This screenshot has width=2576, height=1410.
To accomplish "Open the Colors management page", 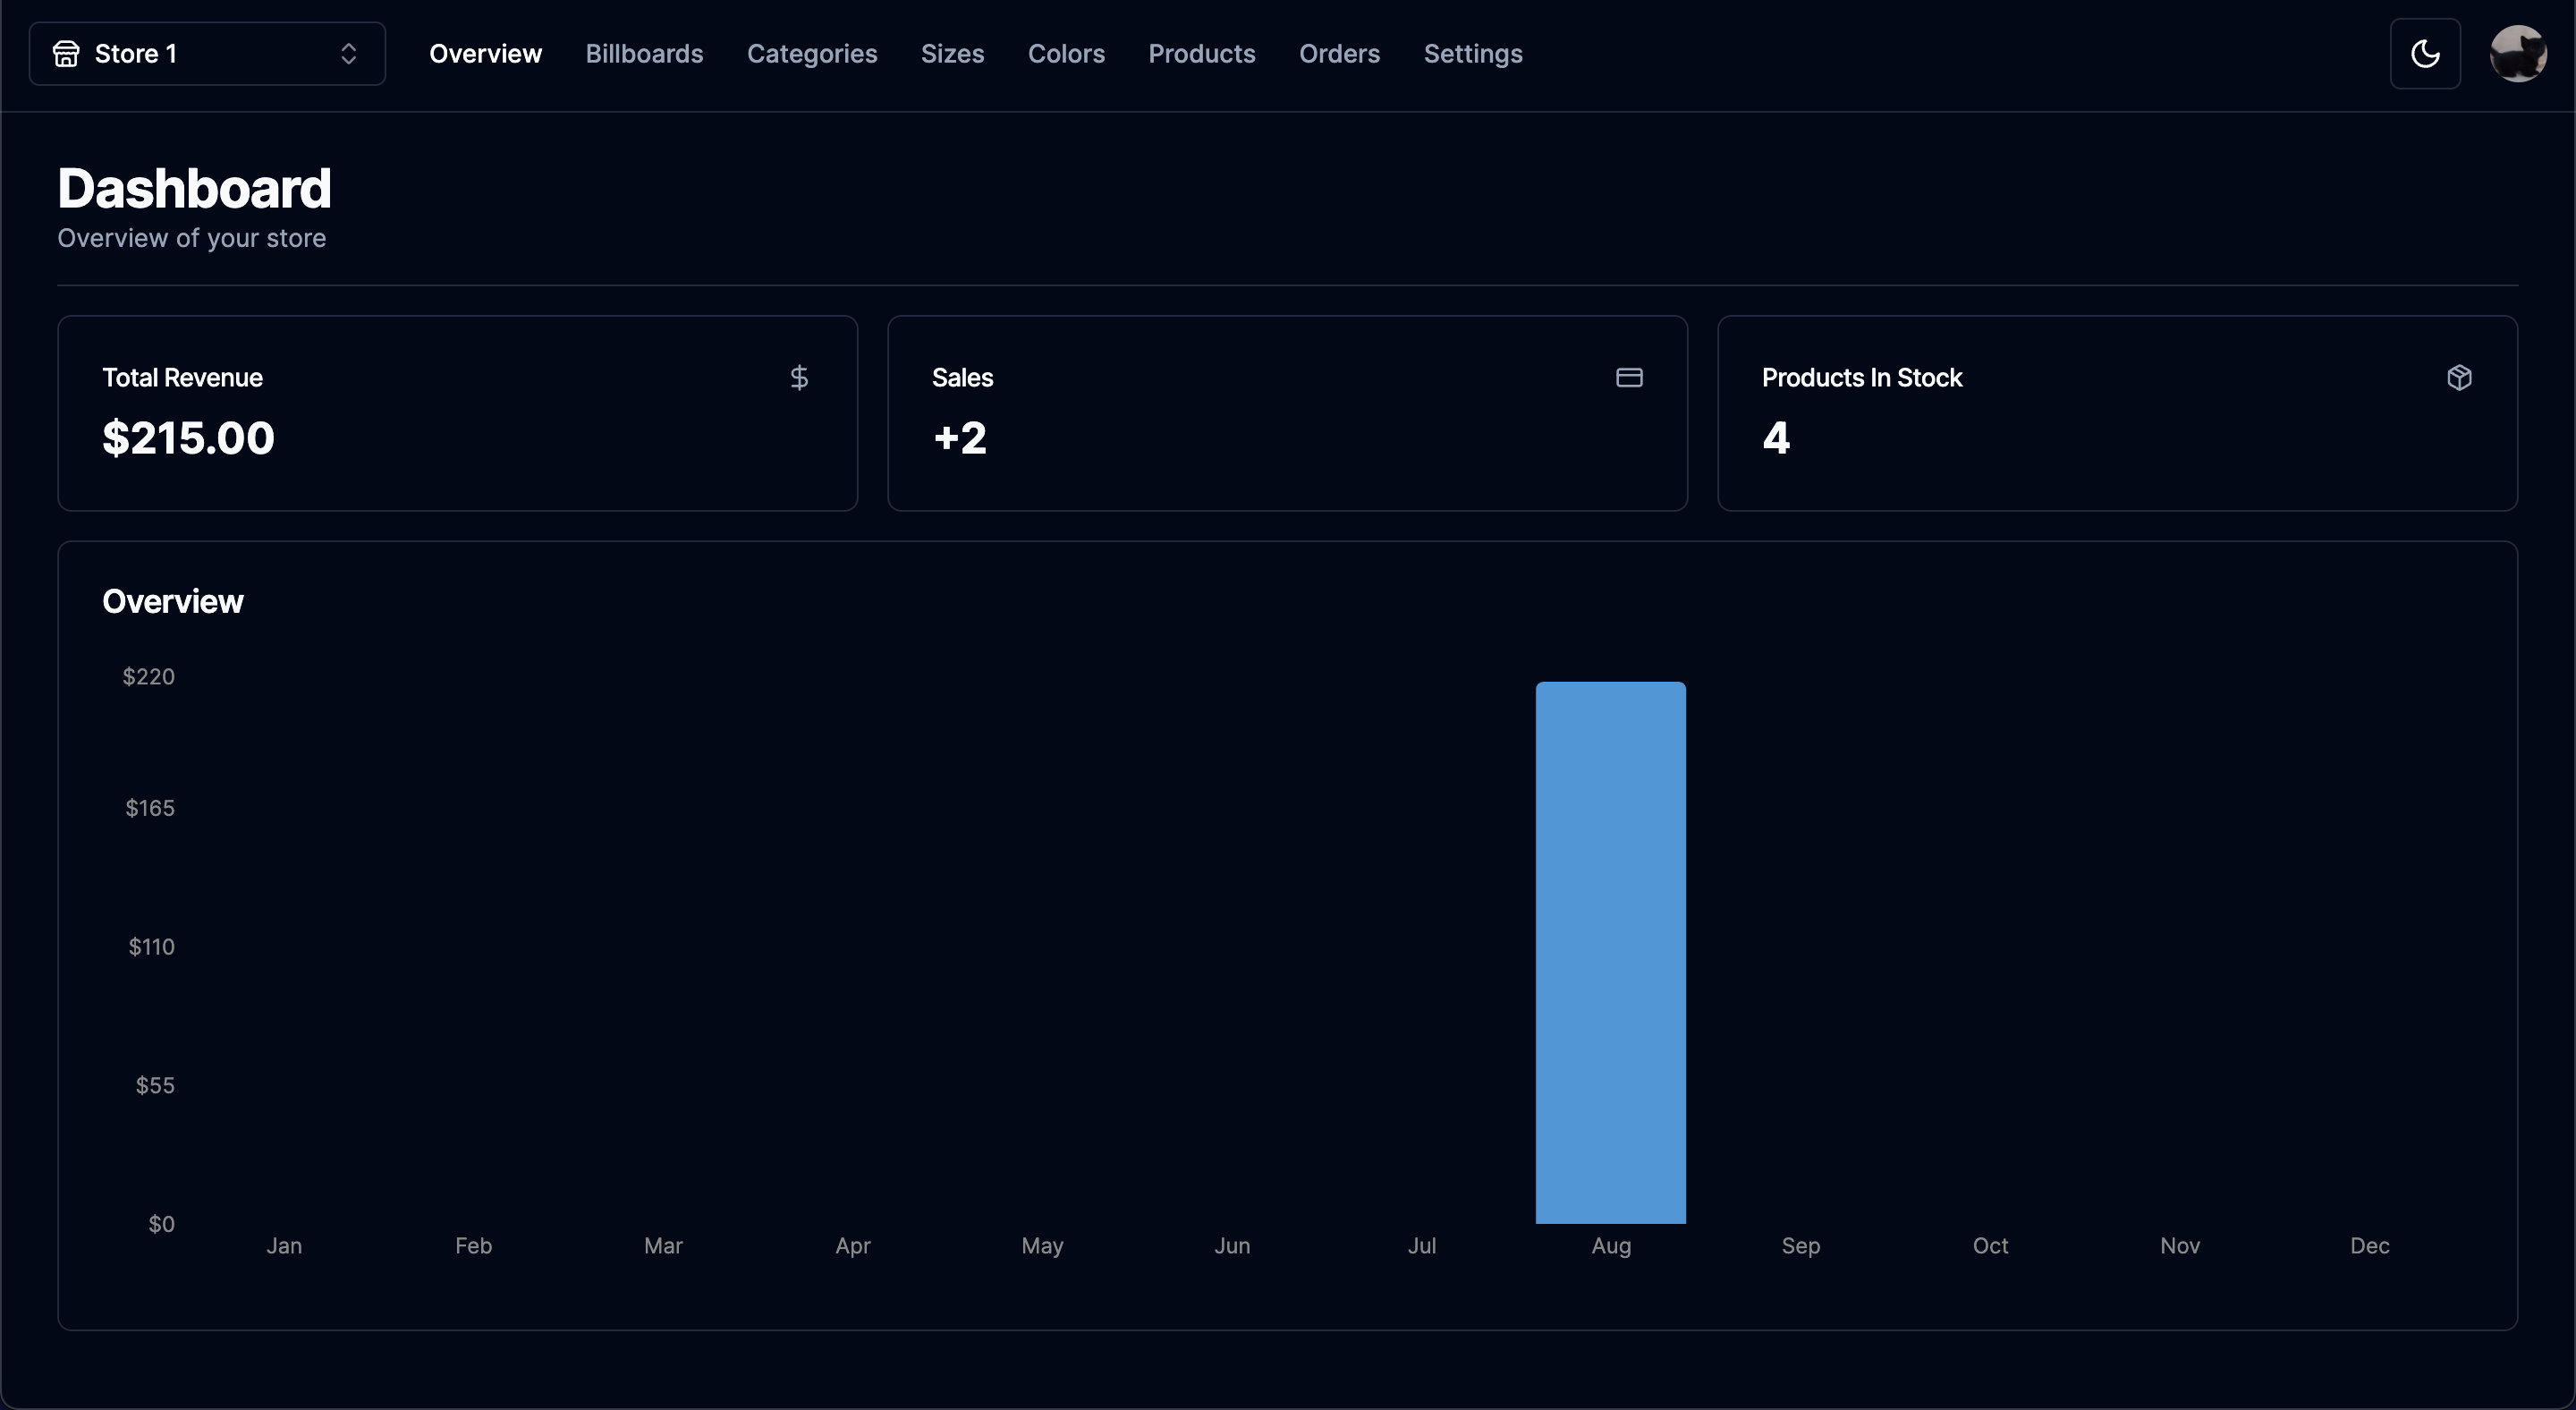I will point(1066,53).
